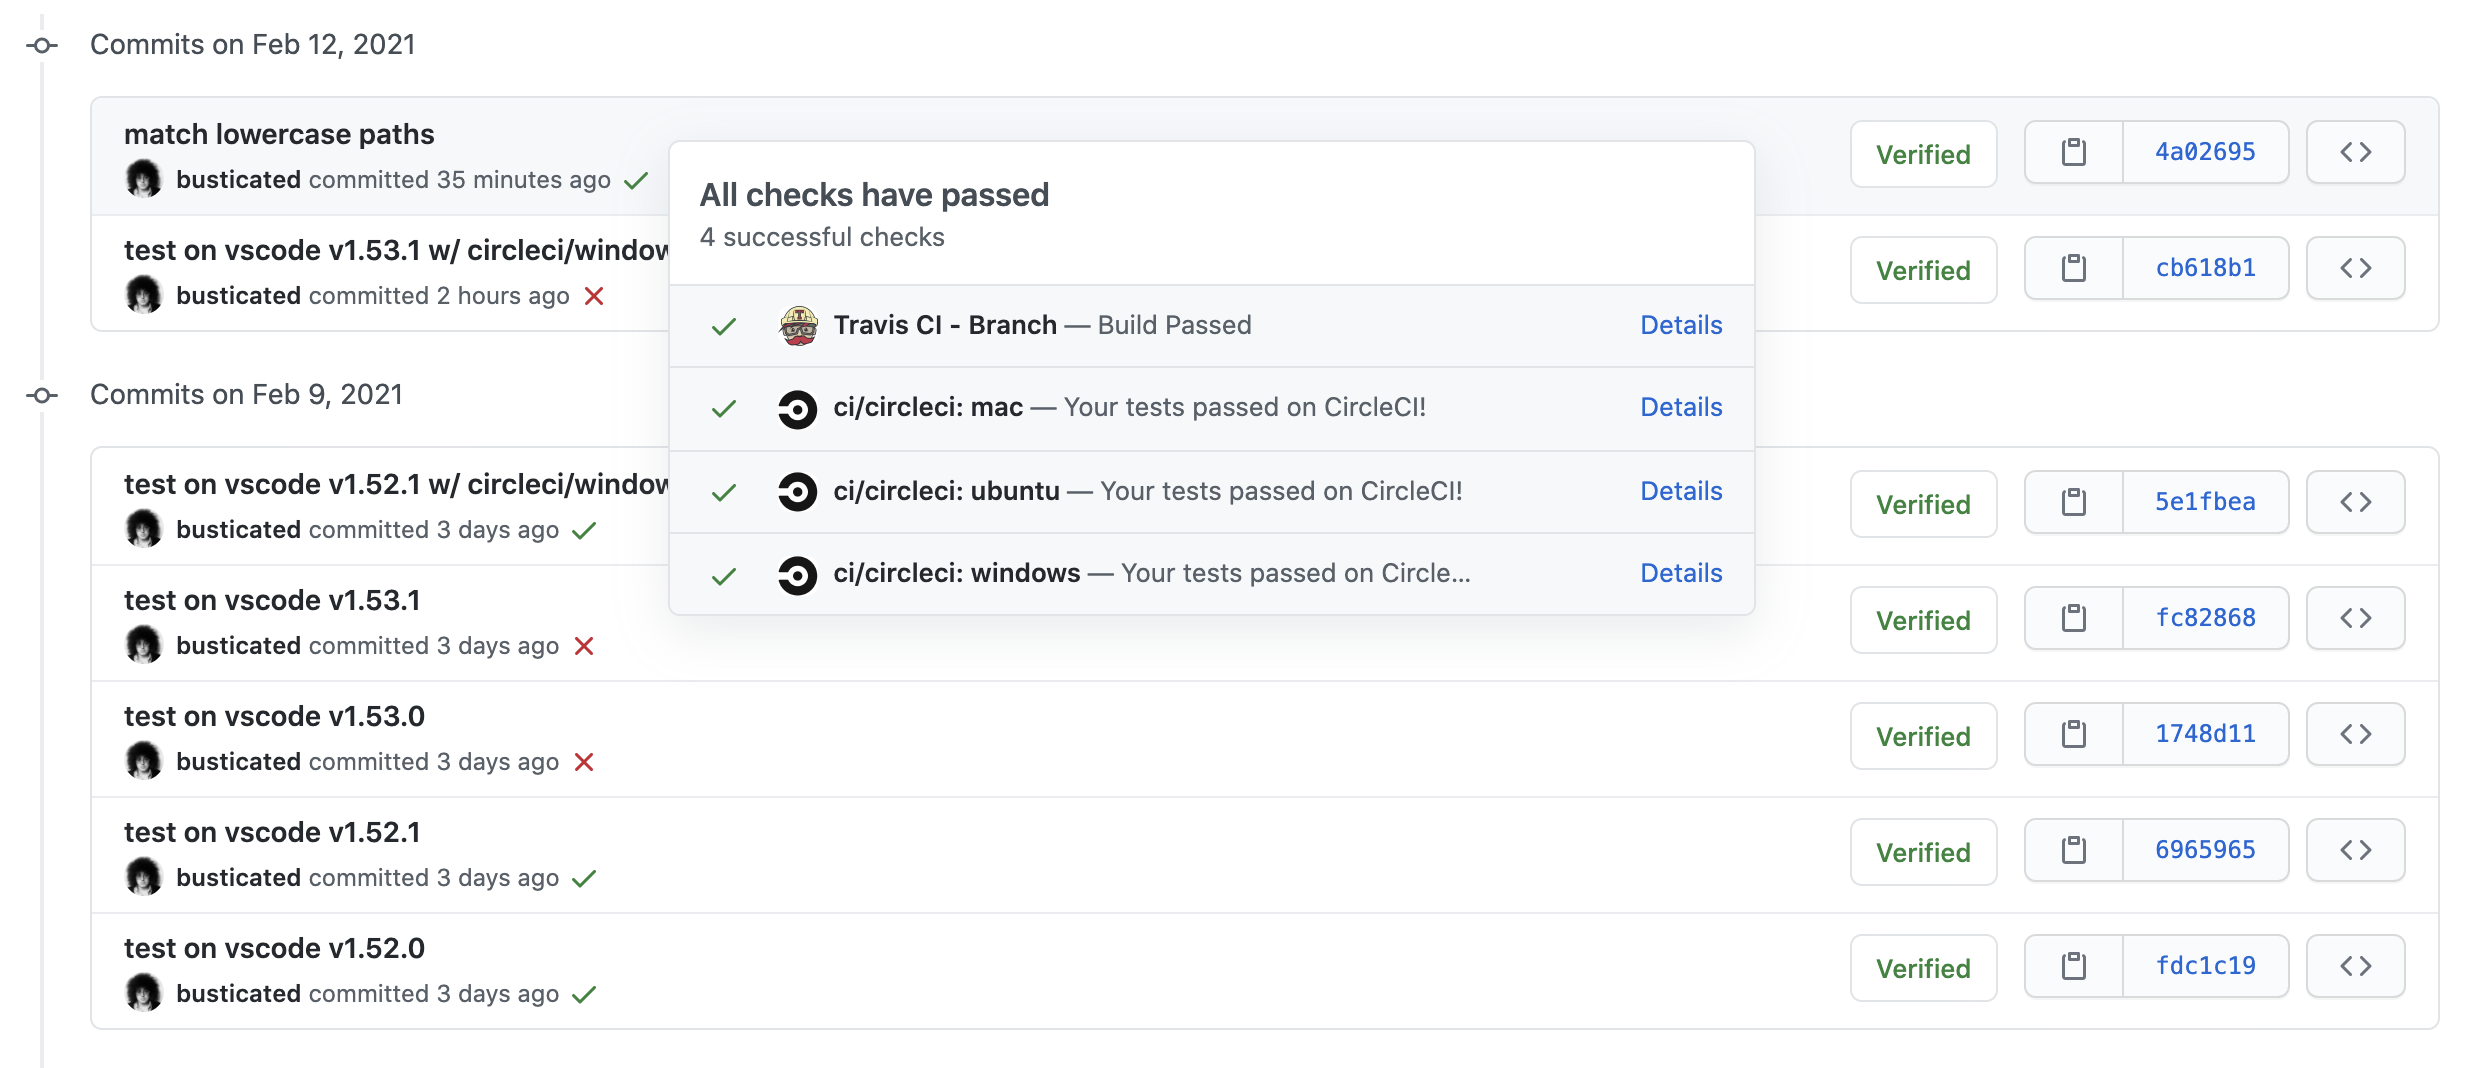The image size is (2474, 1068).
Task: Browse repository code at commit fc82868
Action: pos(2356,618)
